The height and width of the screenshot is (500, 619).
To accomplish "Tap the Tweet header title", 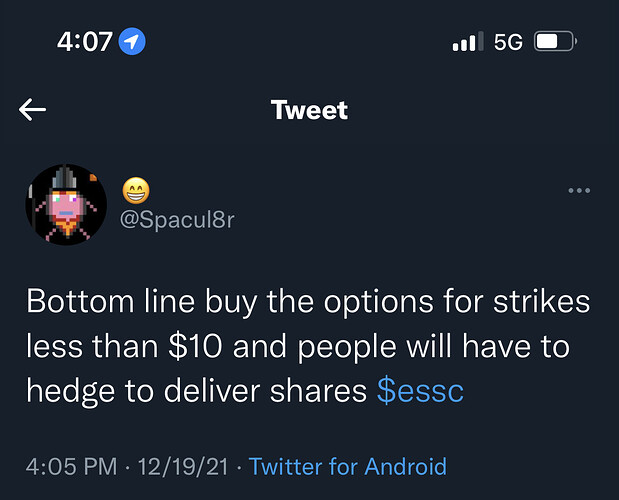I will (x=310, y=110).
